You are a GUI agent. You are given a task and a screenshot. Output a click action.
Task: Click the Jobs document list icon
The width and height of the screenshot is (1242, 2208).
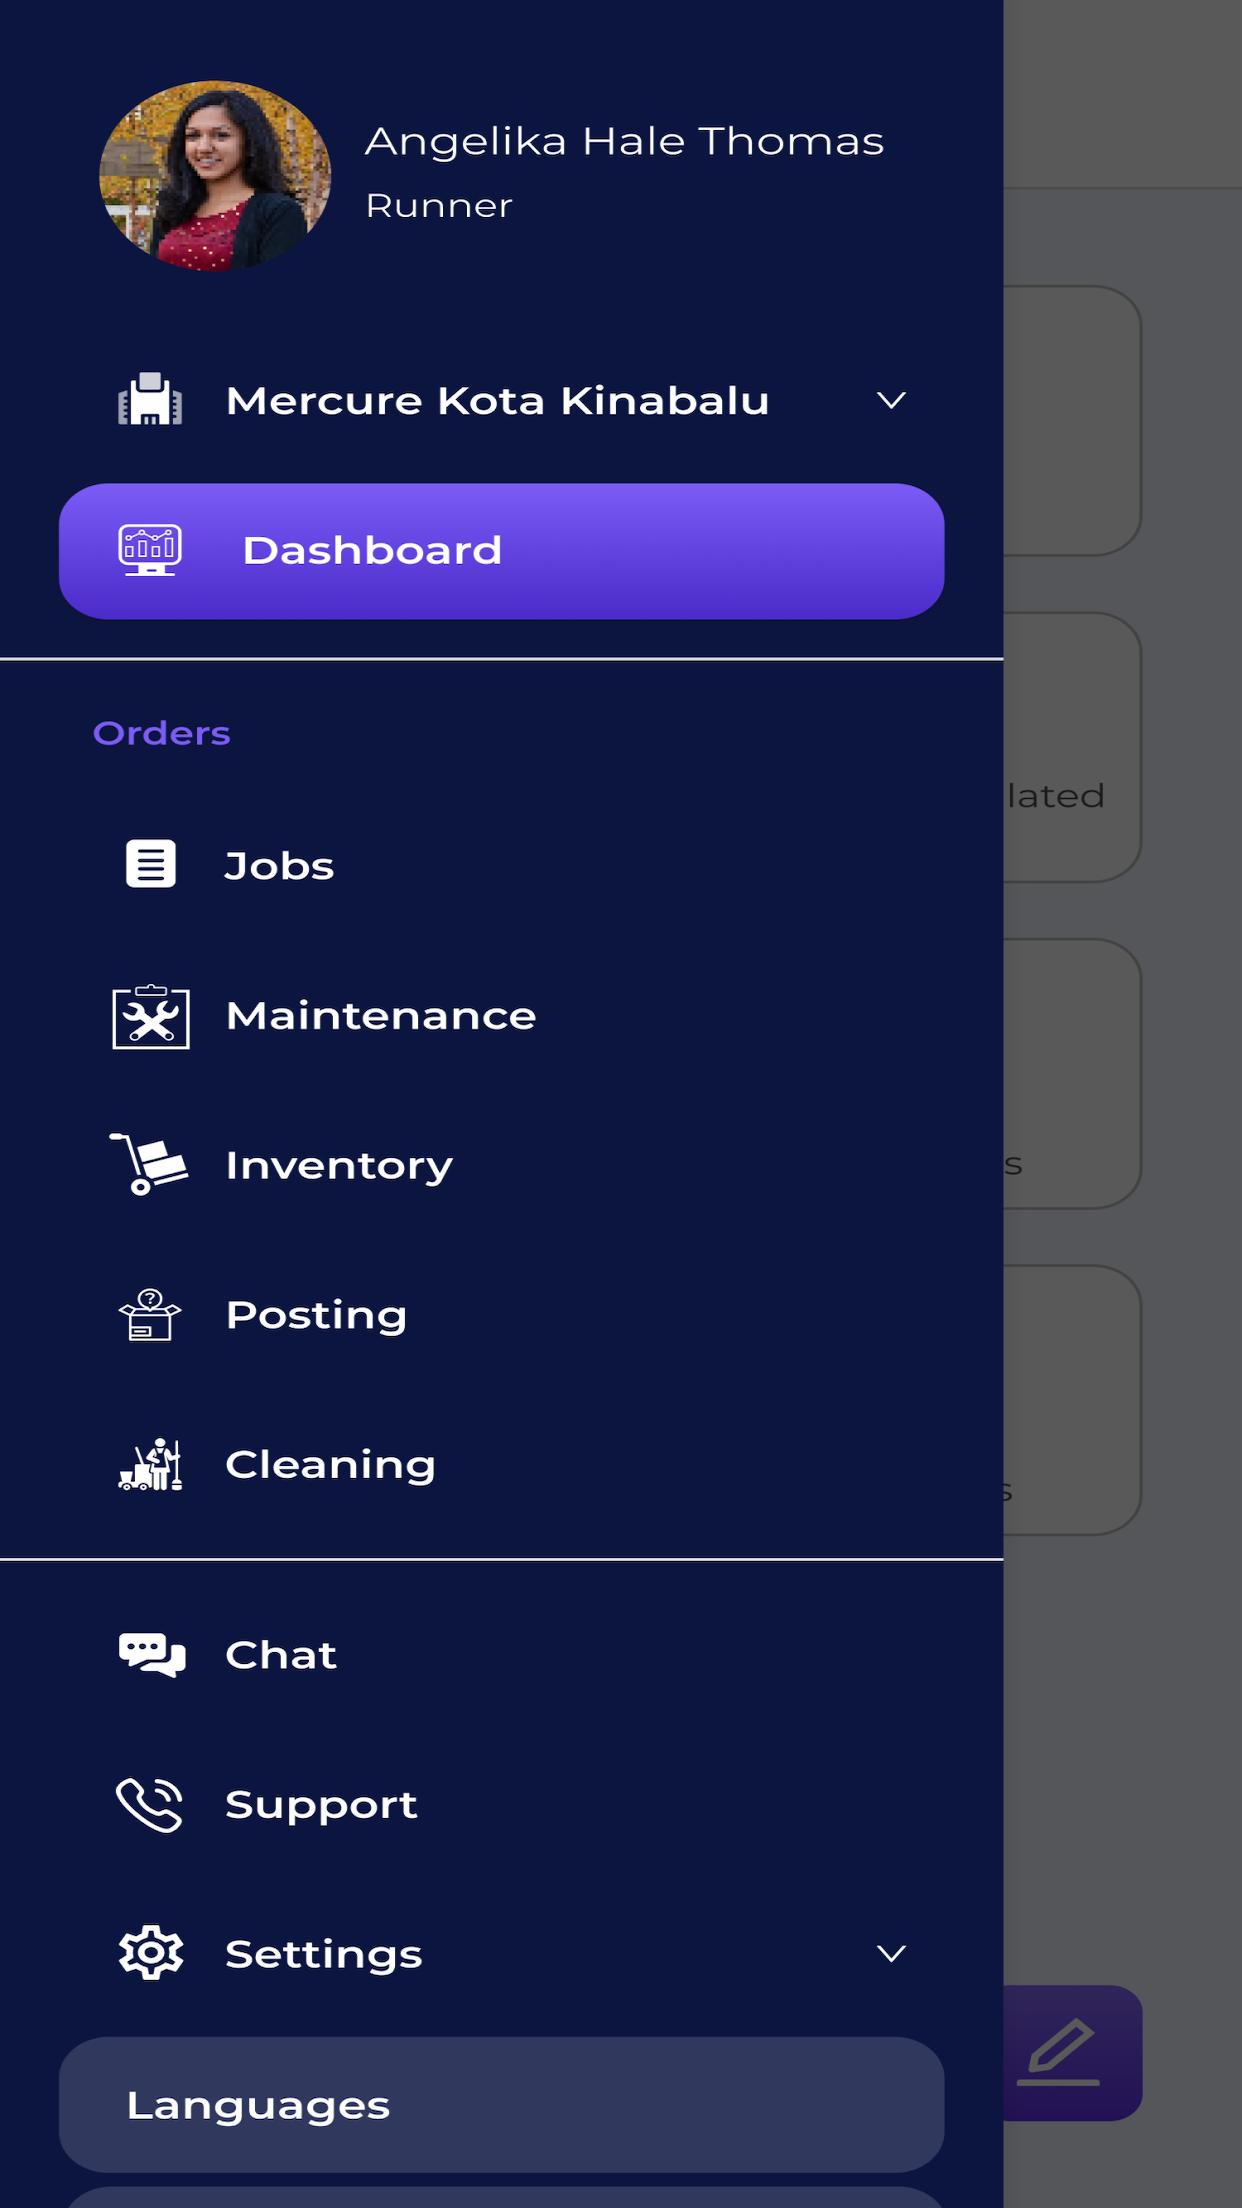[x=151, y=864]
